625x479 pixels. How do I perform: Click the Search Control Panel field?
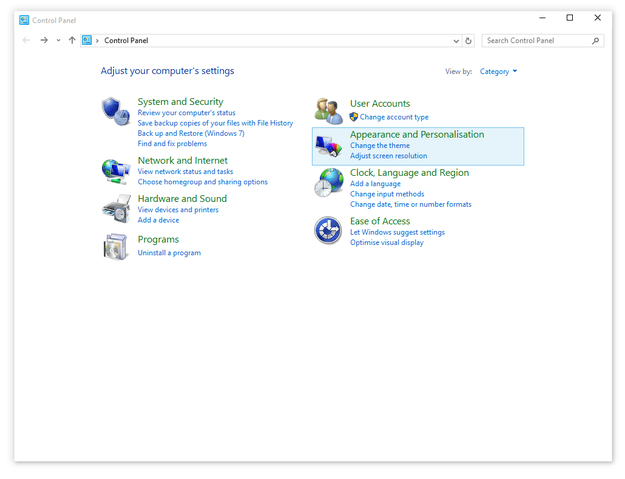pyautogui.click(x=536, y=41)
